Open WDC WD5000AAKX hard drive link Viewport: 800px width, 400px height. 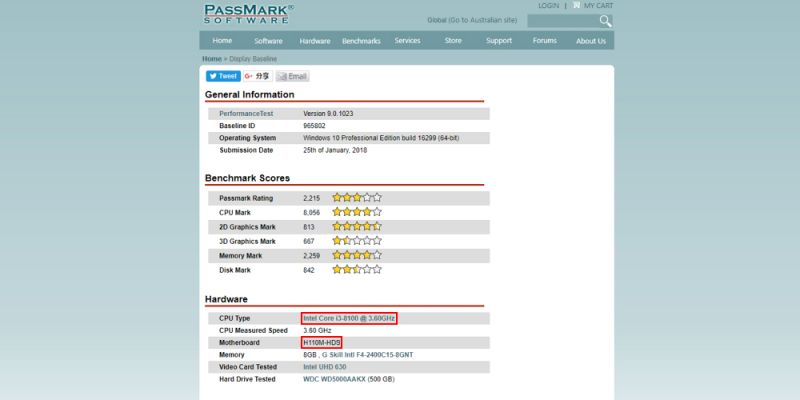pos(334,379)
